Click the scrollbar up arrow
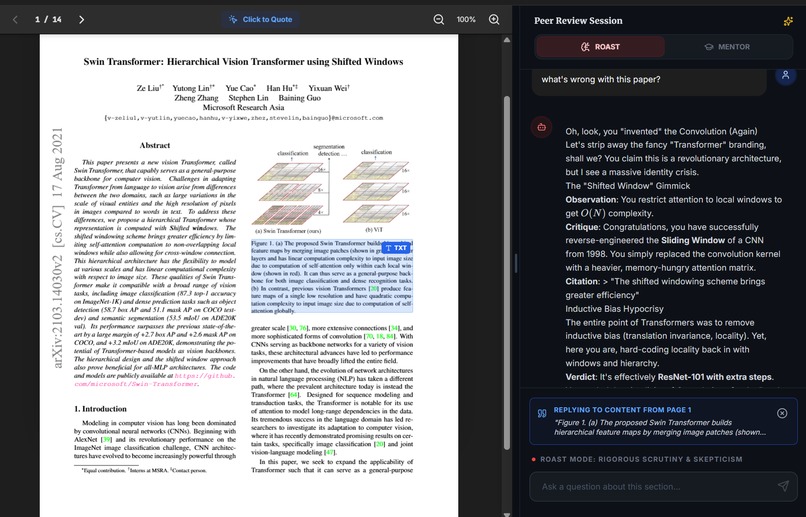Image resolution: width=806 pixels, height=517 pixels. [x=507, y=40]
